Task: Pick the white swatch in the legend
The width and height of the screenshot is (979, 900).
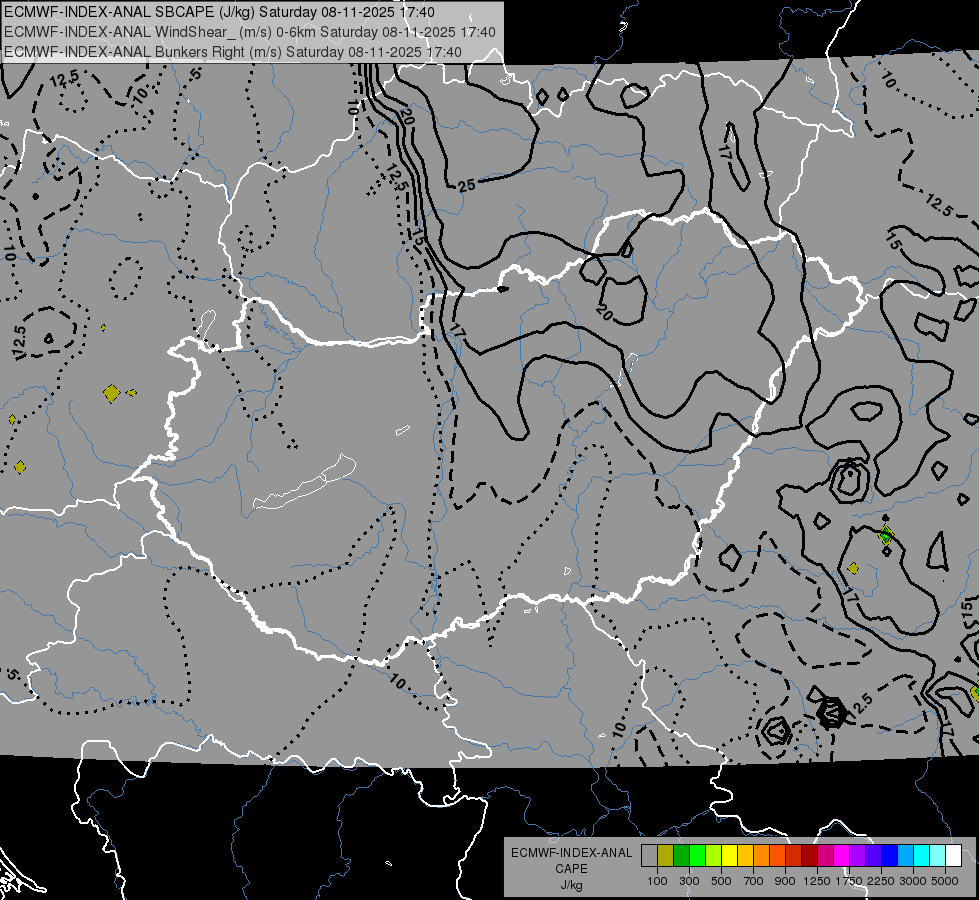Action: coord(953,855)
